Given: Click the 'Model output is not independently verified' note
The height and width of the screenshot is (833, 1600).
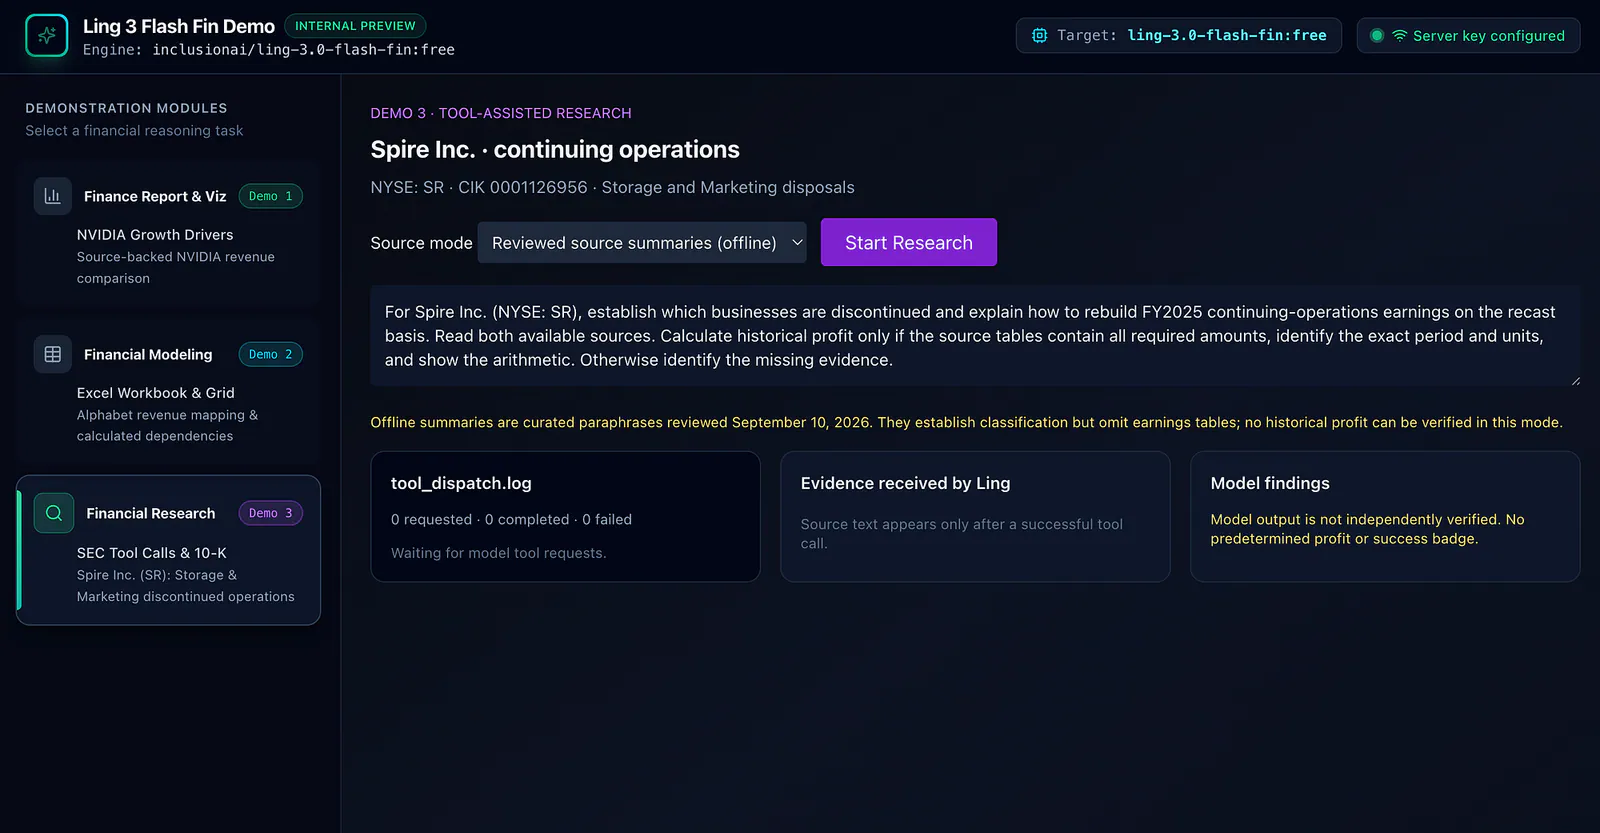Looking at the screenshot, I should tap(1367, 529).
